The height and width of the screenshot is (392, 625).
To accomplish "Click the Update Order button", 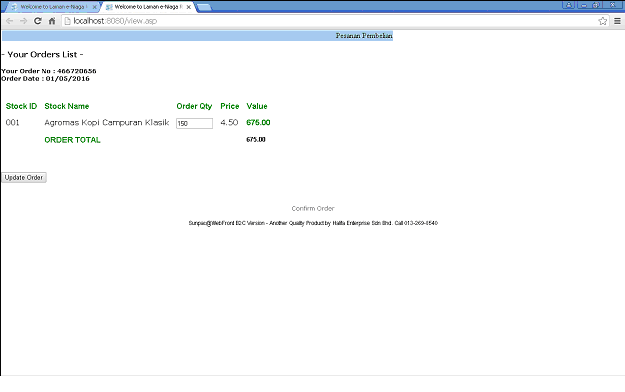I will point(24,177).
